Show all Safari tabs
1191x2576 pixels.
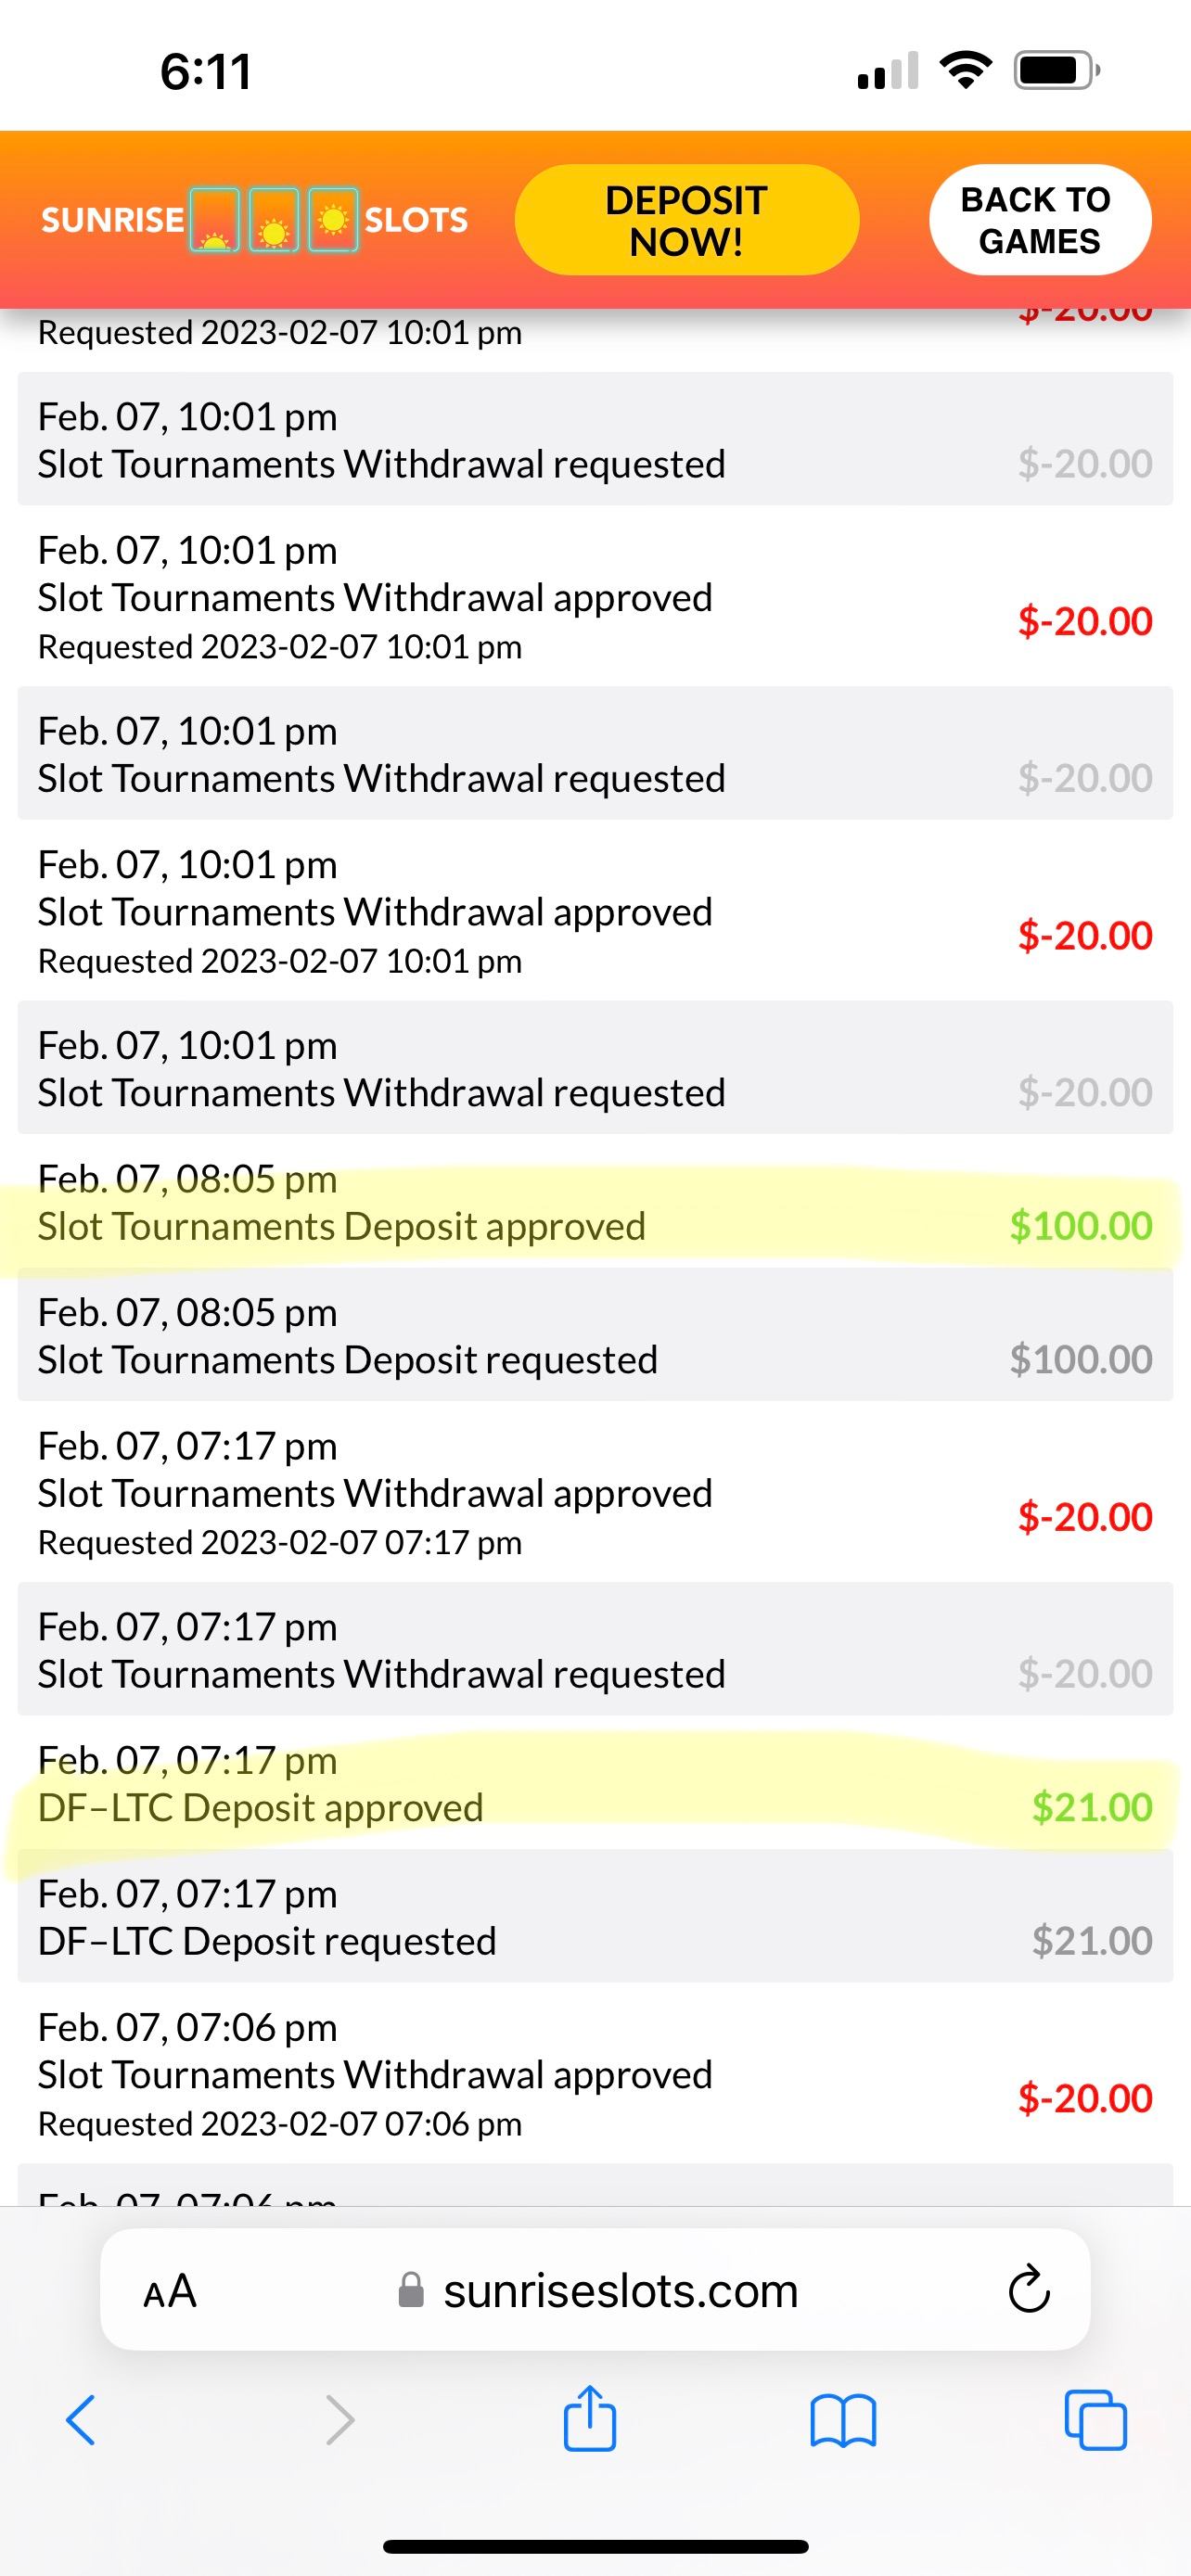pos(1096,2420)
